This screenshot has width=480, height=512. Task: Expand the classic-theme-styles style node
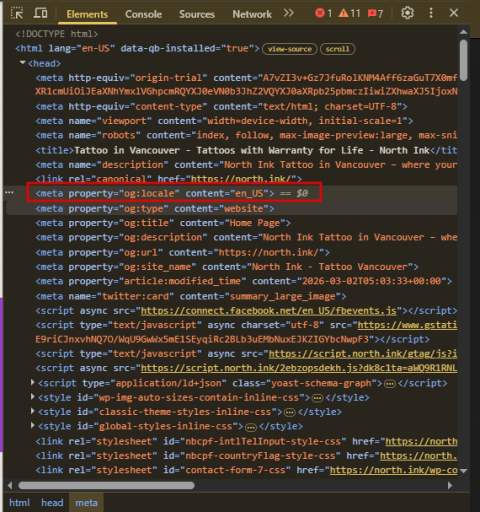click(33, 411)
